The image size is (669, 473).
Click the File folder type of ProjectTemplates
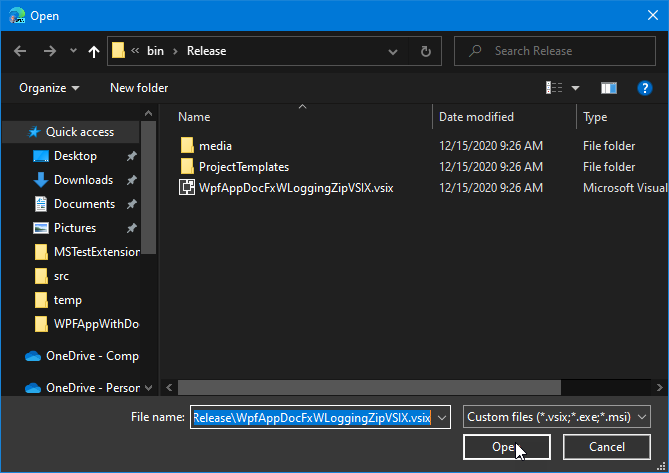click(609, 167)
